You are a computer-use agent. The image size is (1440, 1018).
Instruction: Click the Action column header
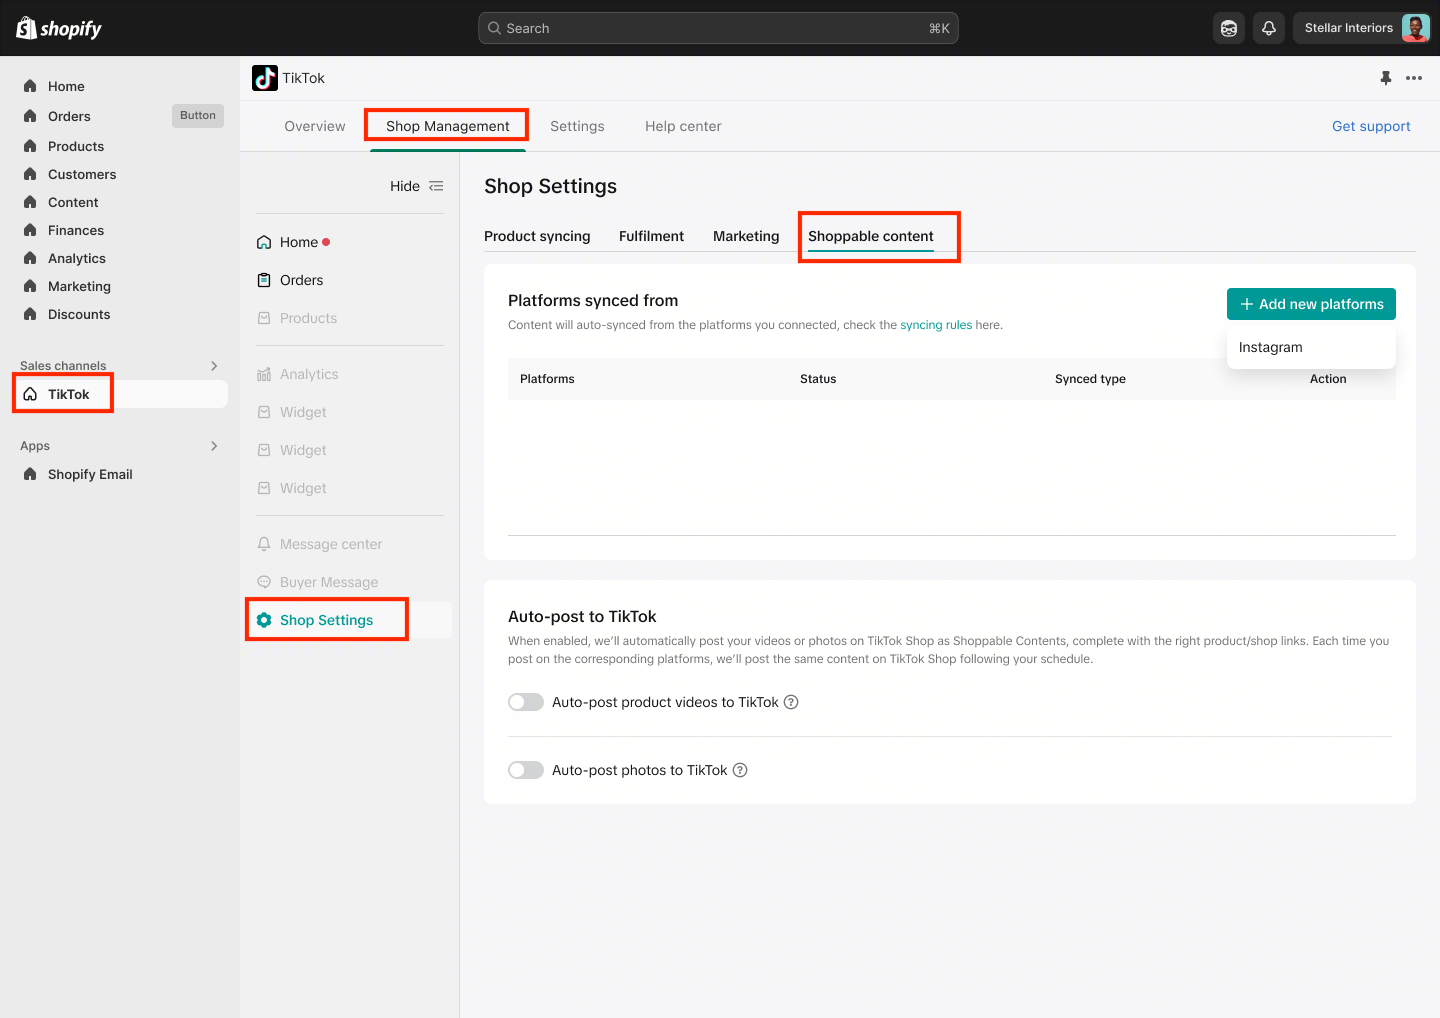[1328, 379]
